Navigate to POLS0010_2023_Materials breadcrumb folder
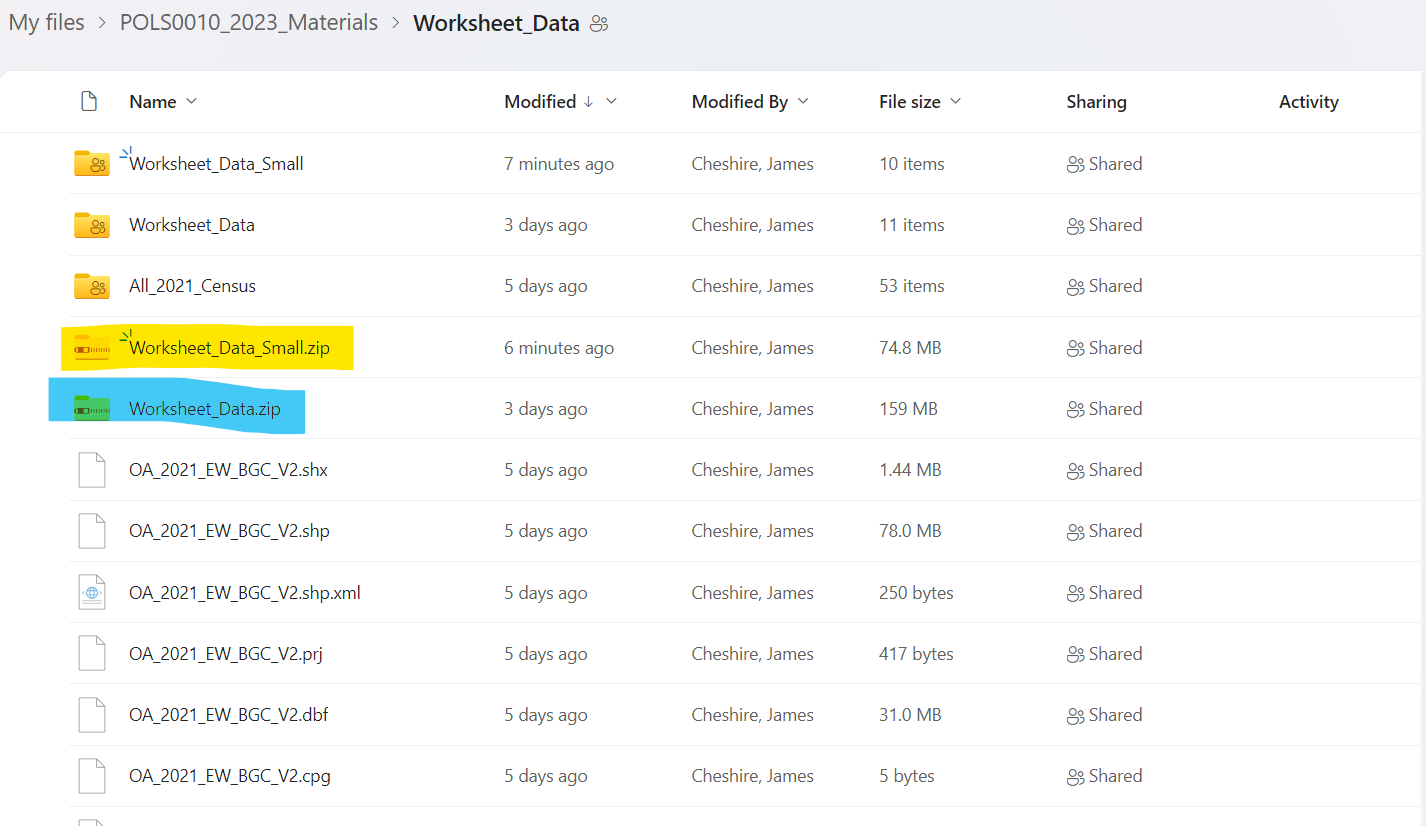 [x=249, y=23]
